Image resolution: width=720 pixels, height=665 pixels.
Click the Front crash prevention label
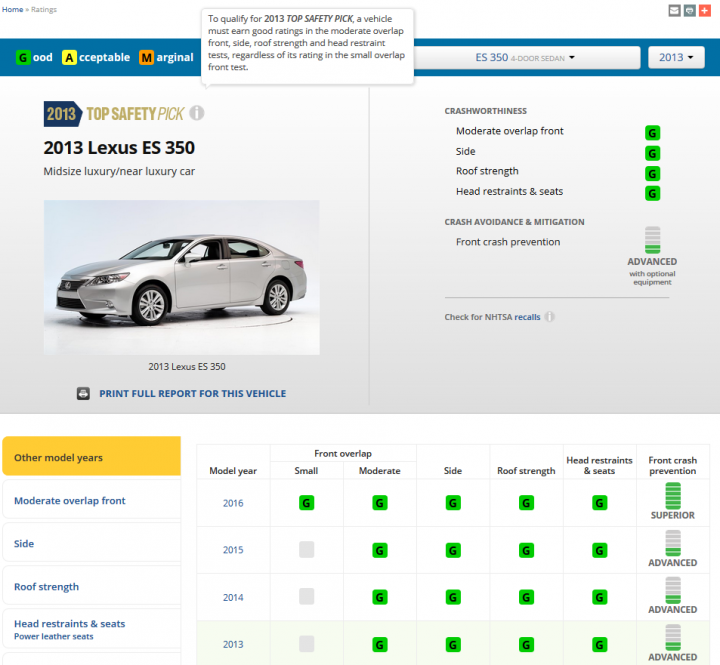pos(508,242)
